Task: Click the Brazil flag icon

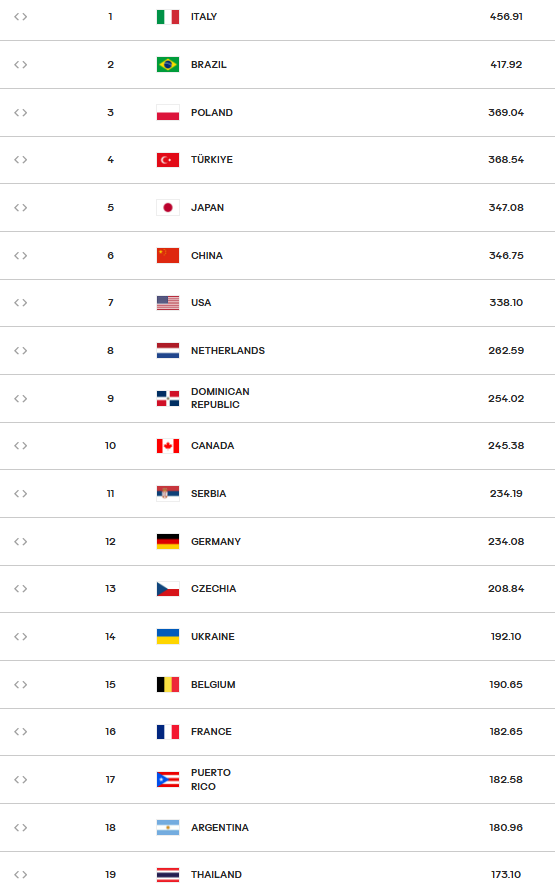Action: tap(168, 65)
